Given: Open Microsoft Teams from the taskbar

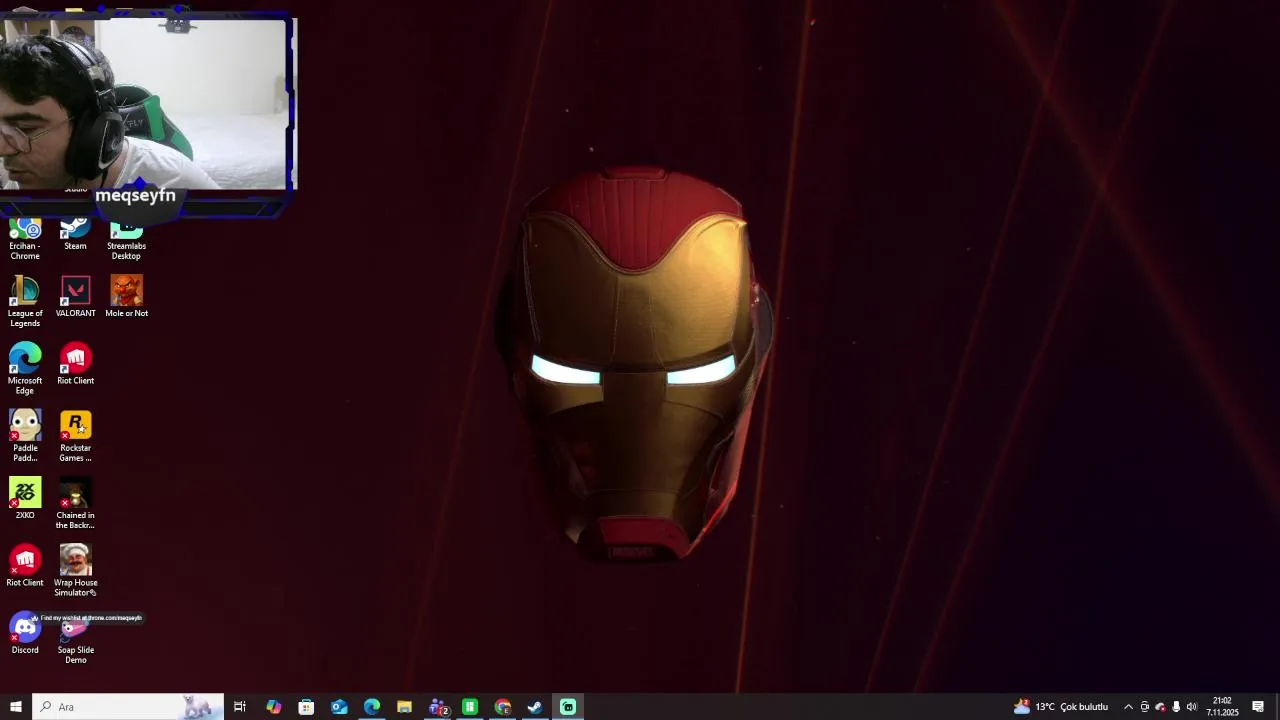Looking at the screenshot, I should [x=438, y=707].
